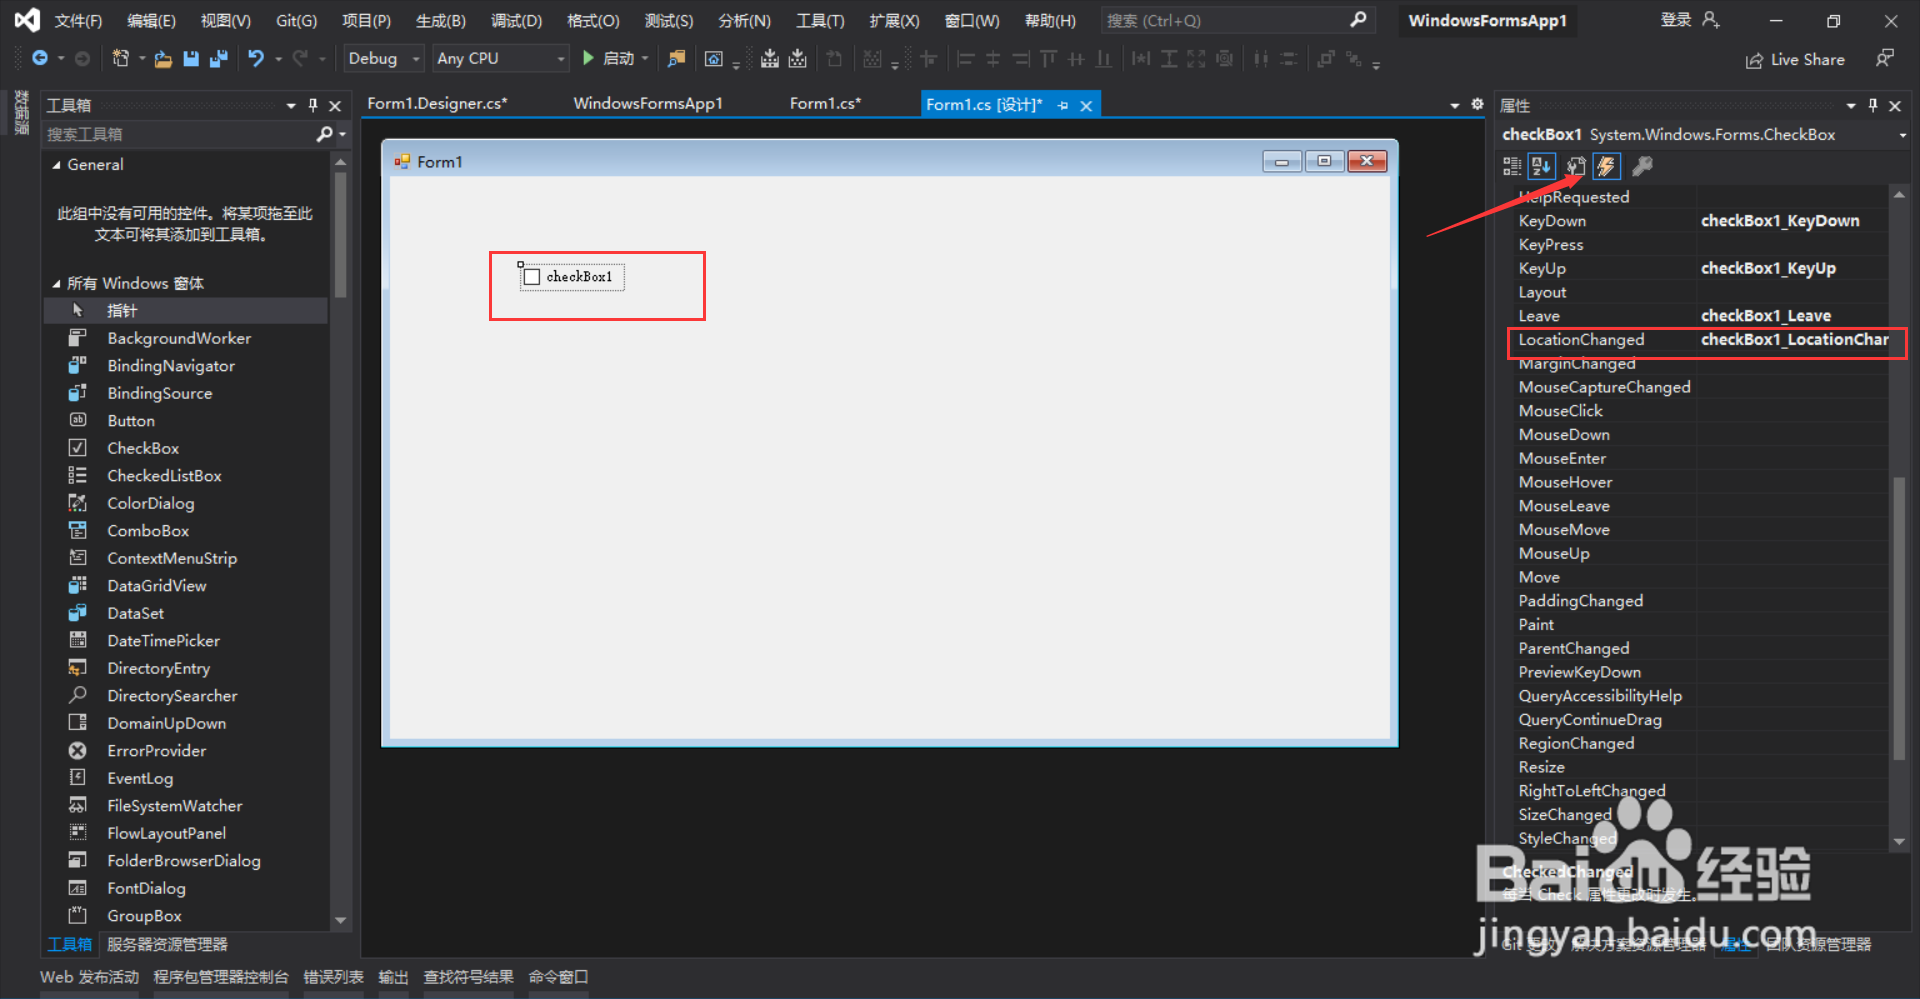The image size is (1920, 999).
Task: Click the step-into download-style icon after the picture icon
Action: tap(769, 59)
